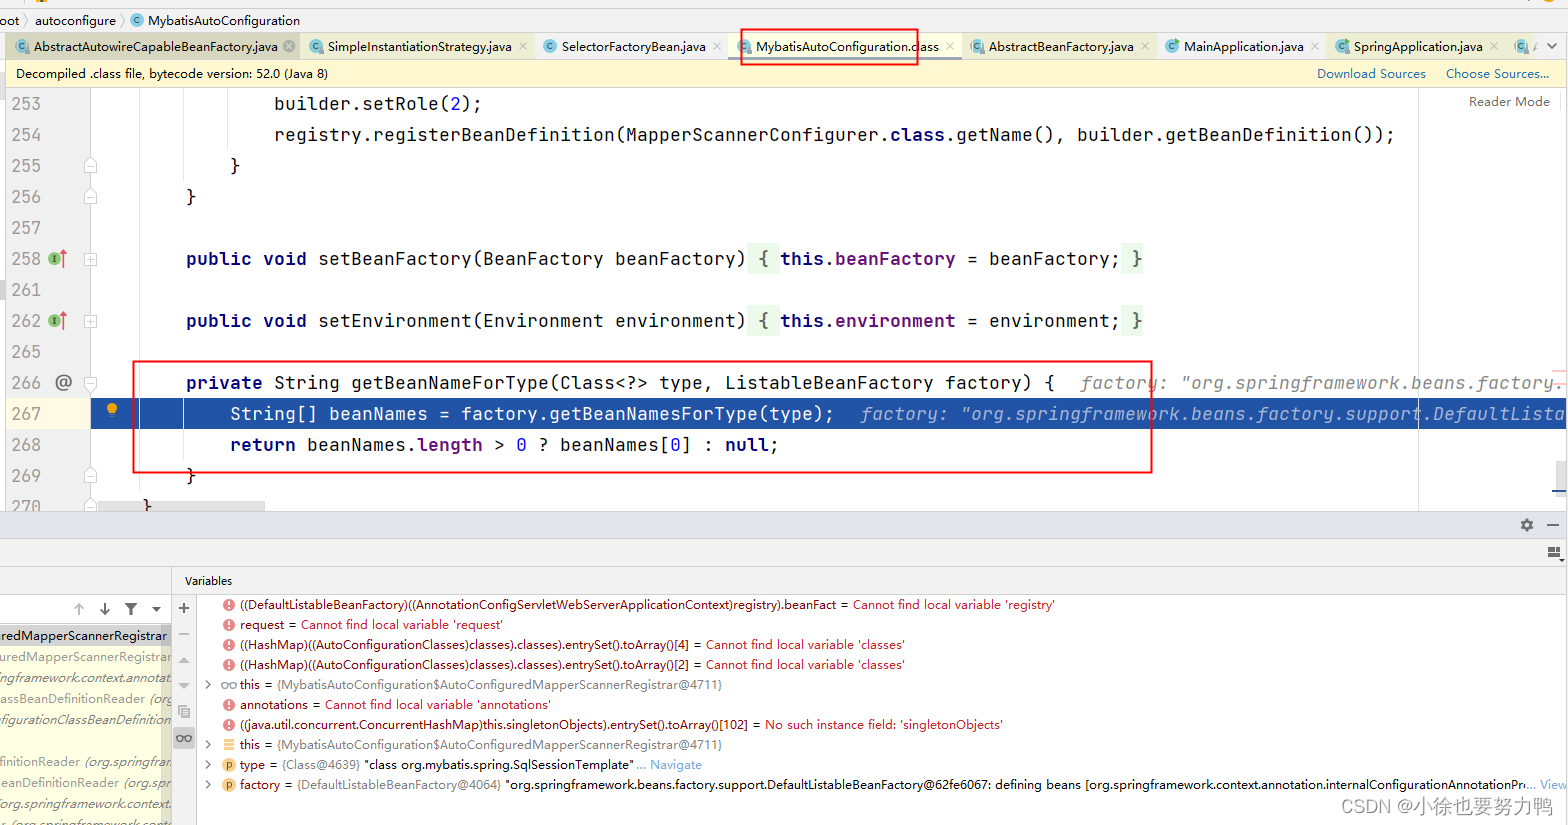Click the implements gutter icon on line 258

pyautogui.click(x=57, y=259)
